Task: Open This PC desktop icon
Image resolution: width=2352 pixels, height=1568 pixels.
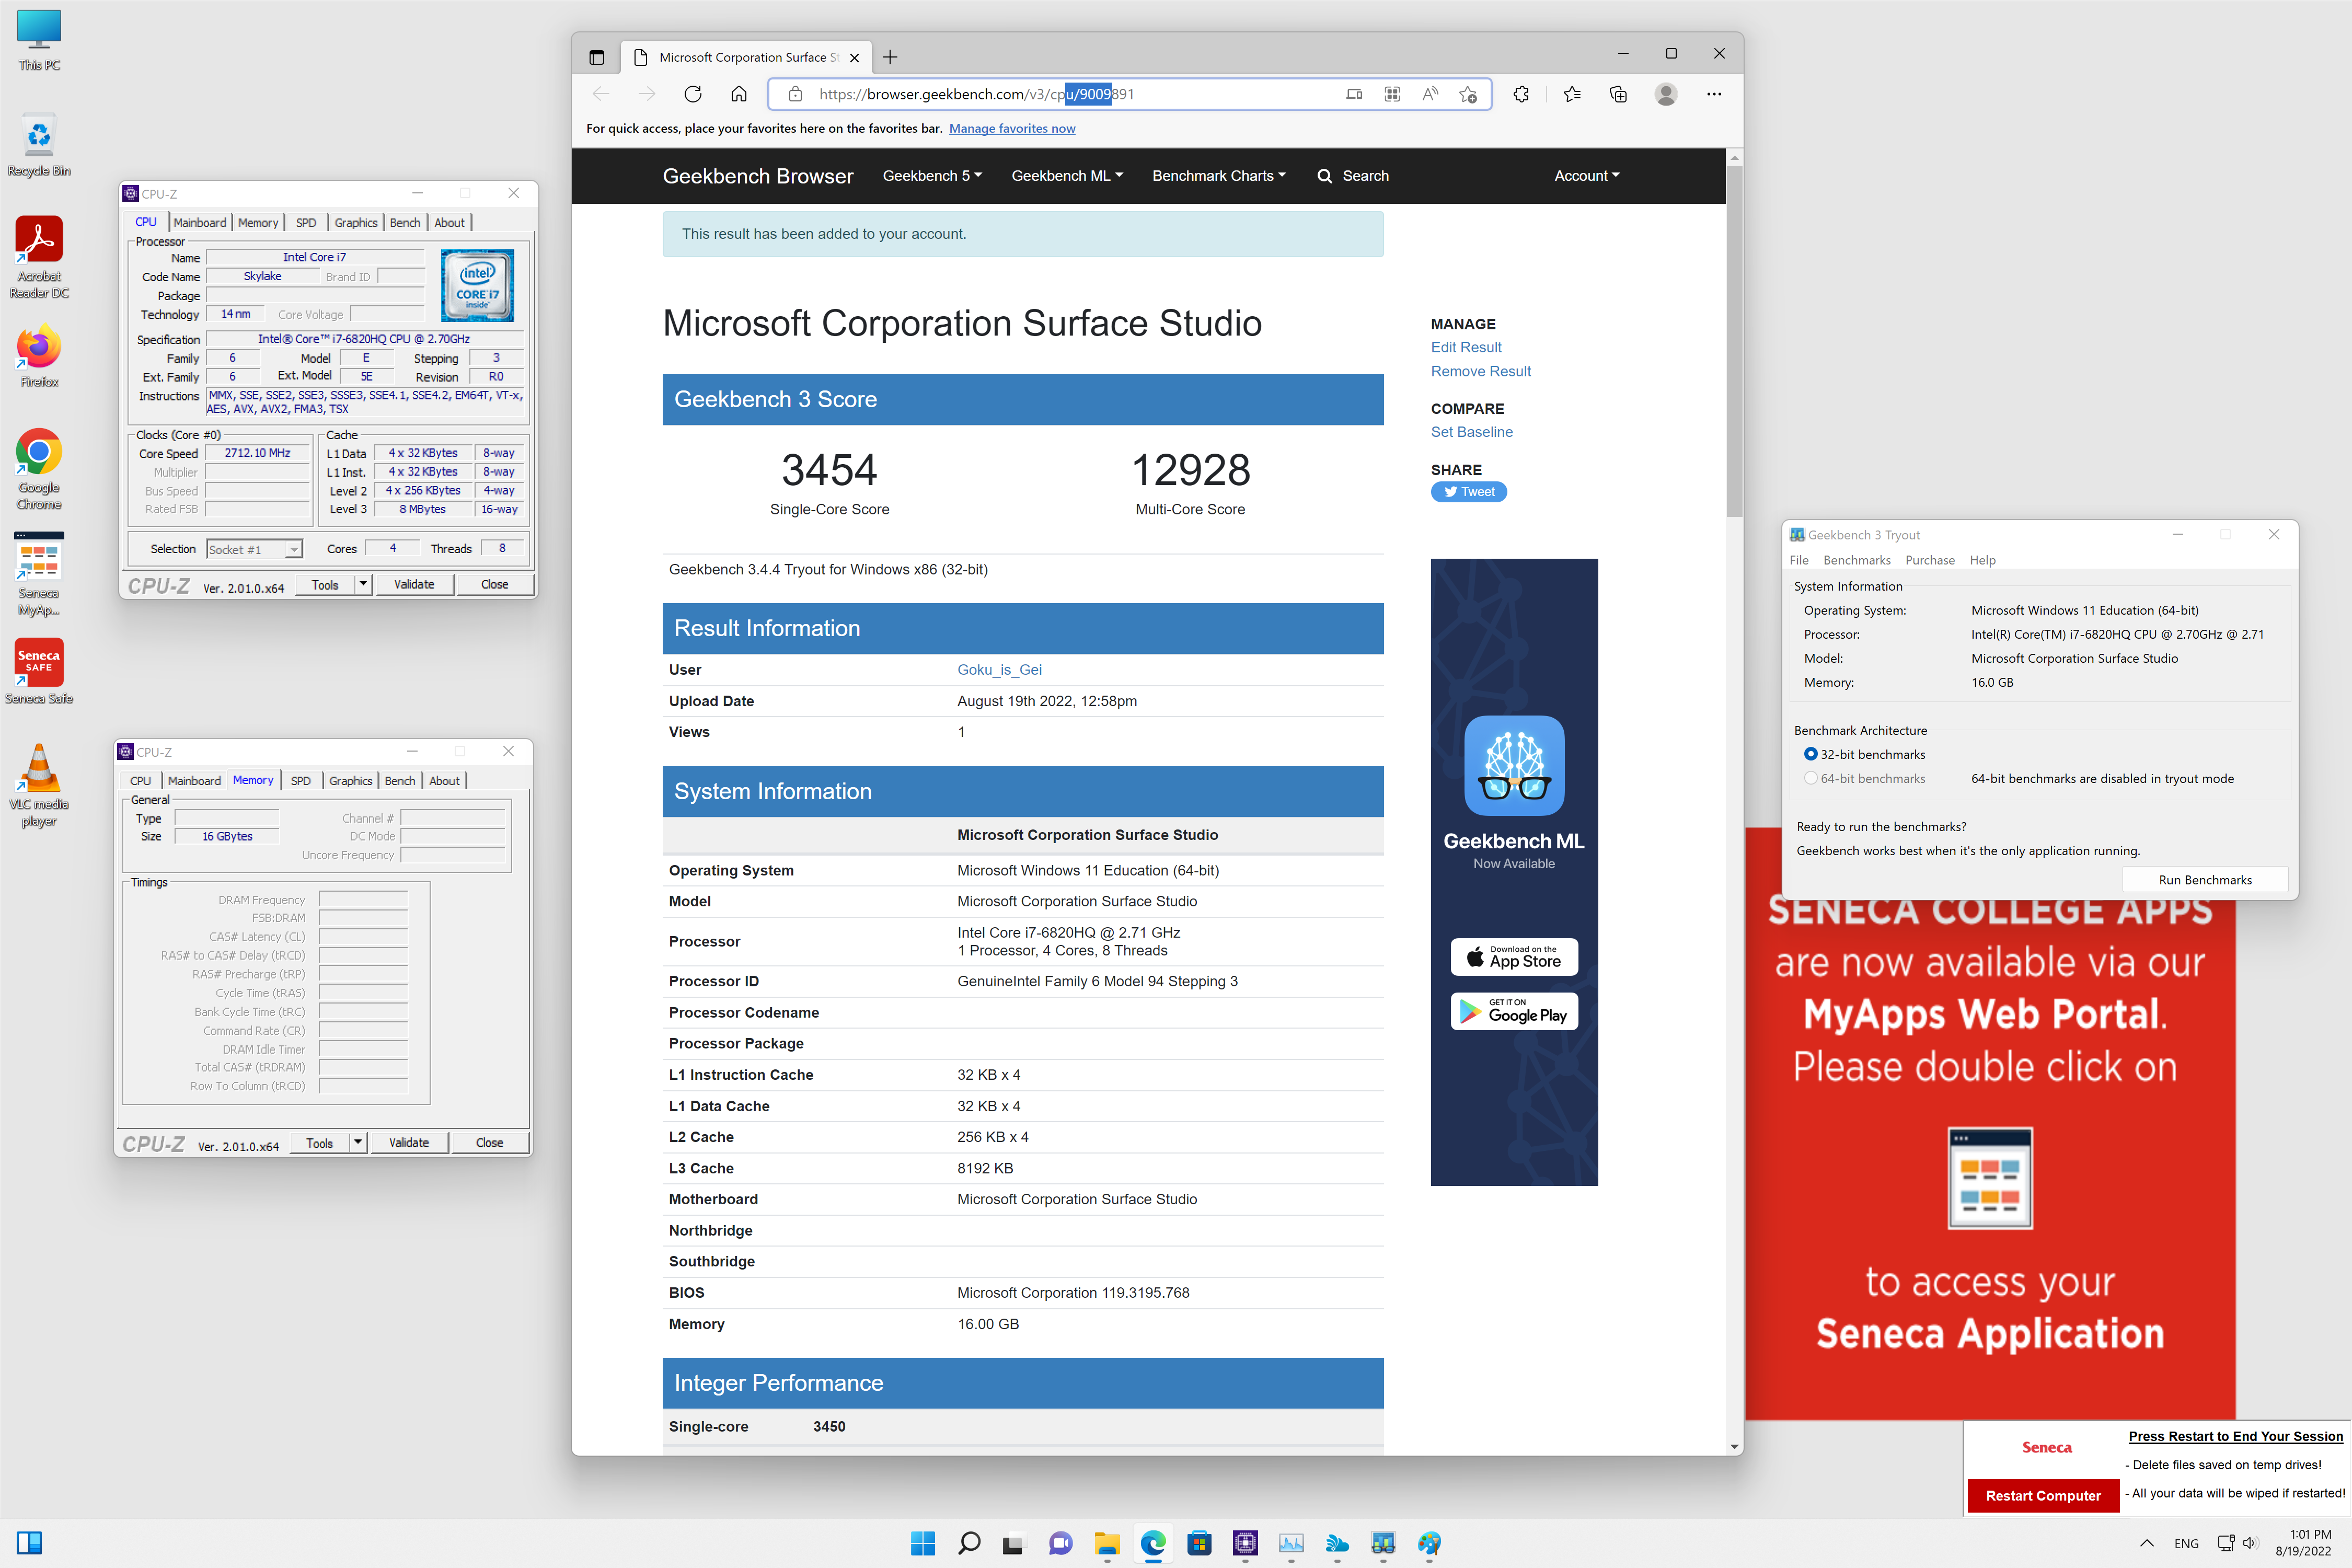Action: pyautogui.click(x=39, y=40)
